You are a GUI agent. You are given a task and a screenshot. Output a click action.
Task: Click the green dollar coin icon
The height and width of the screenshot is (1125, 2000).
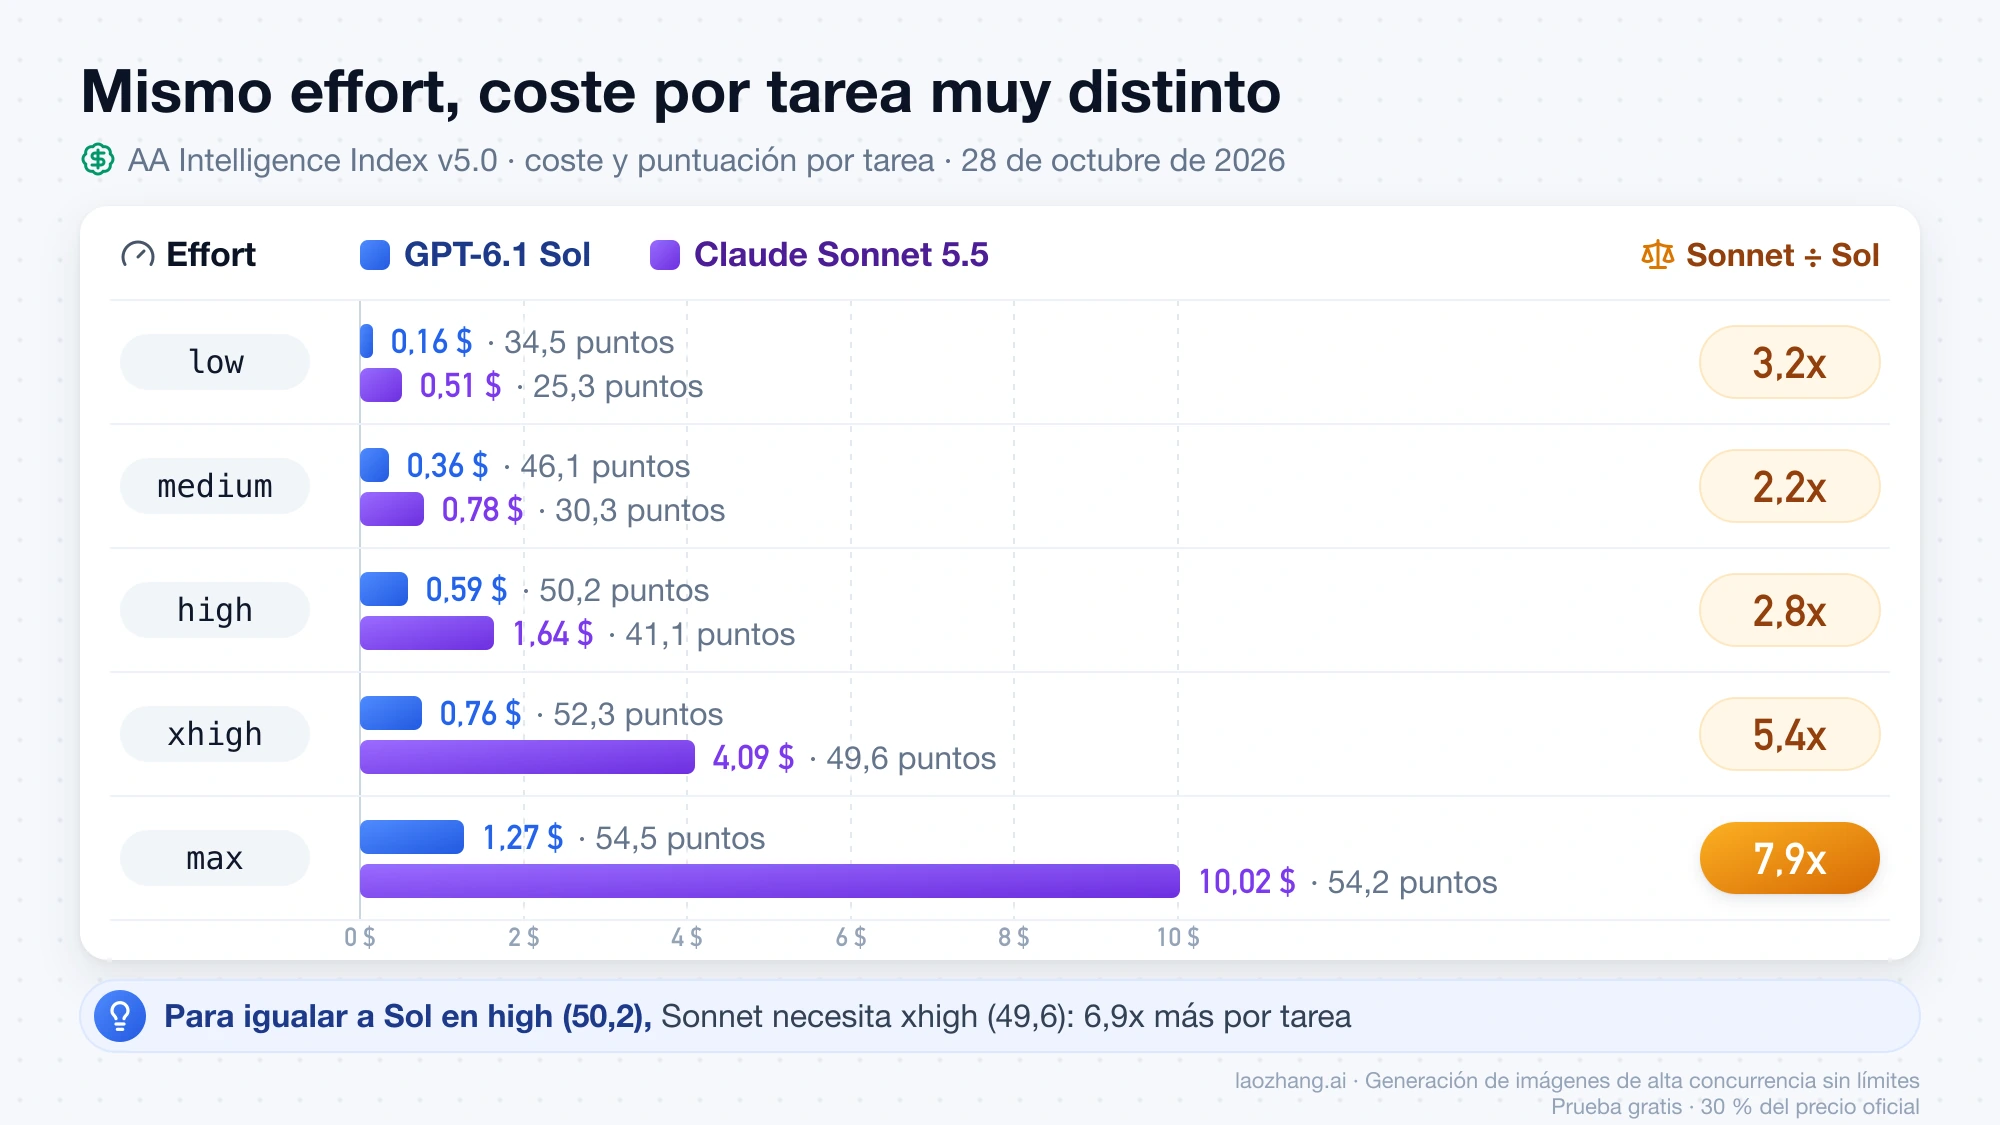(x=98, y=160)
